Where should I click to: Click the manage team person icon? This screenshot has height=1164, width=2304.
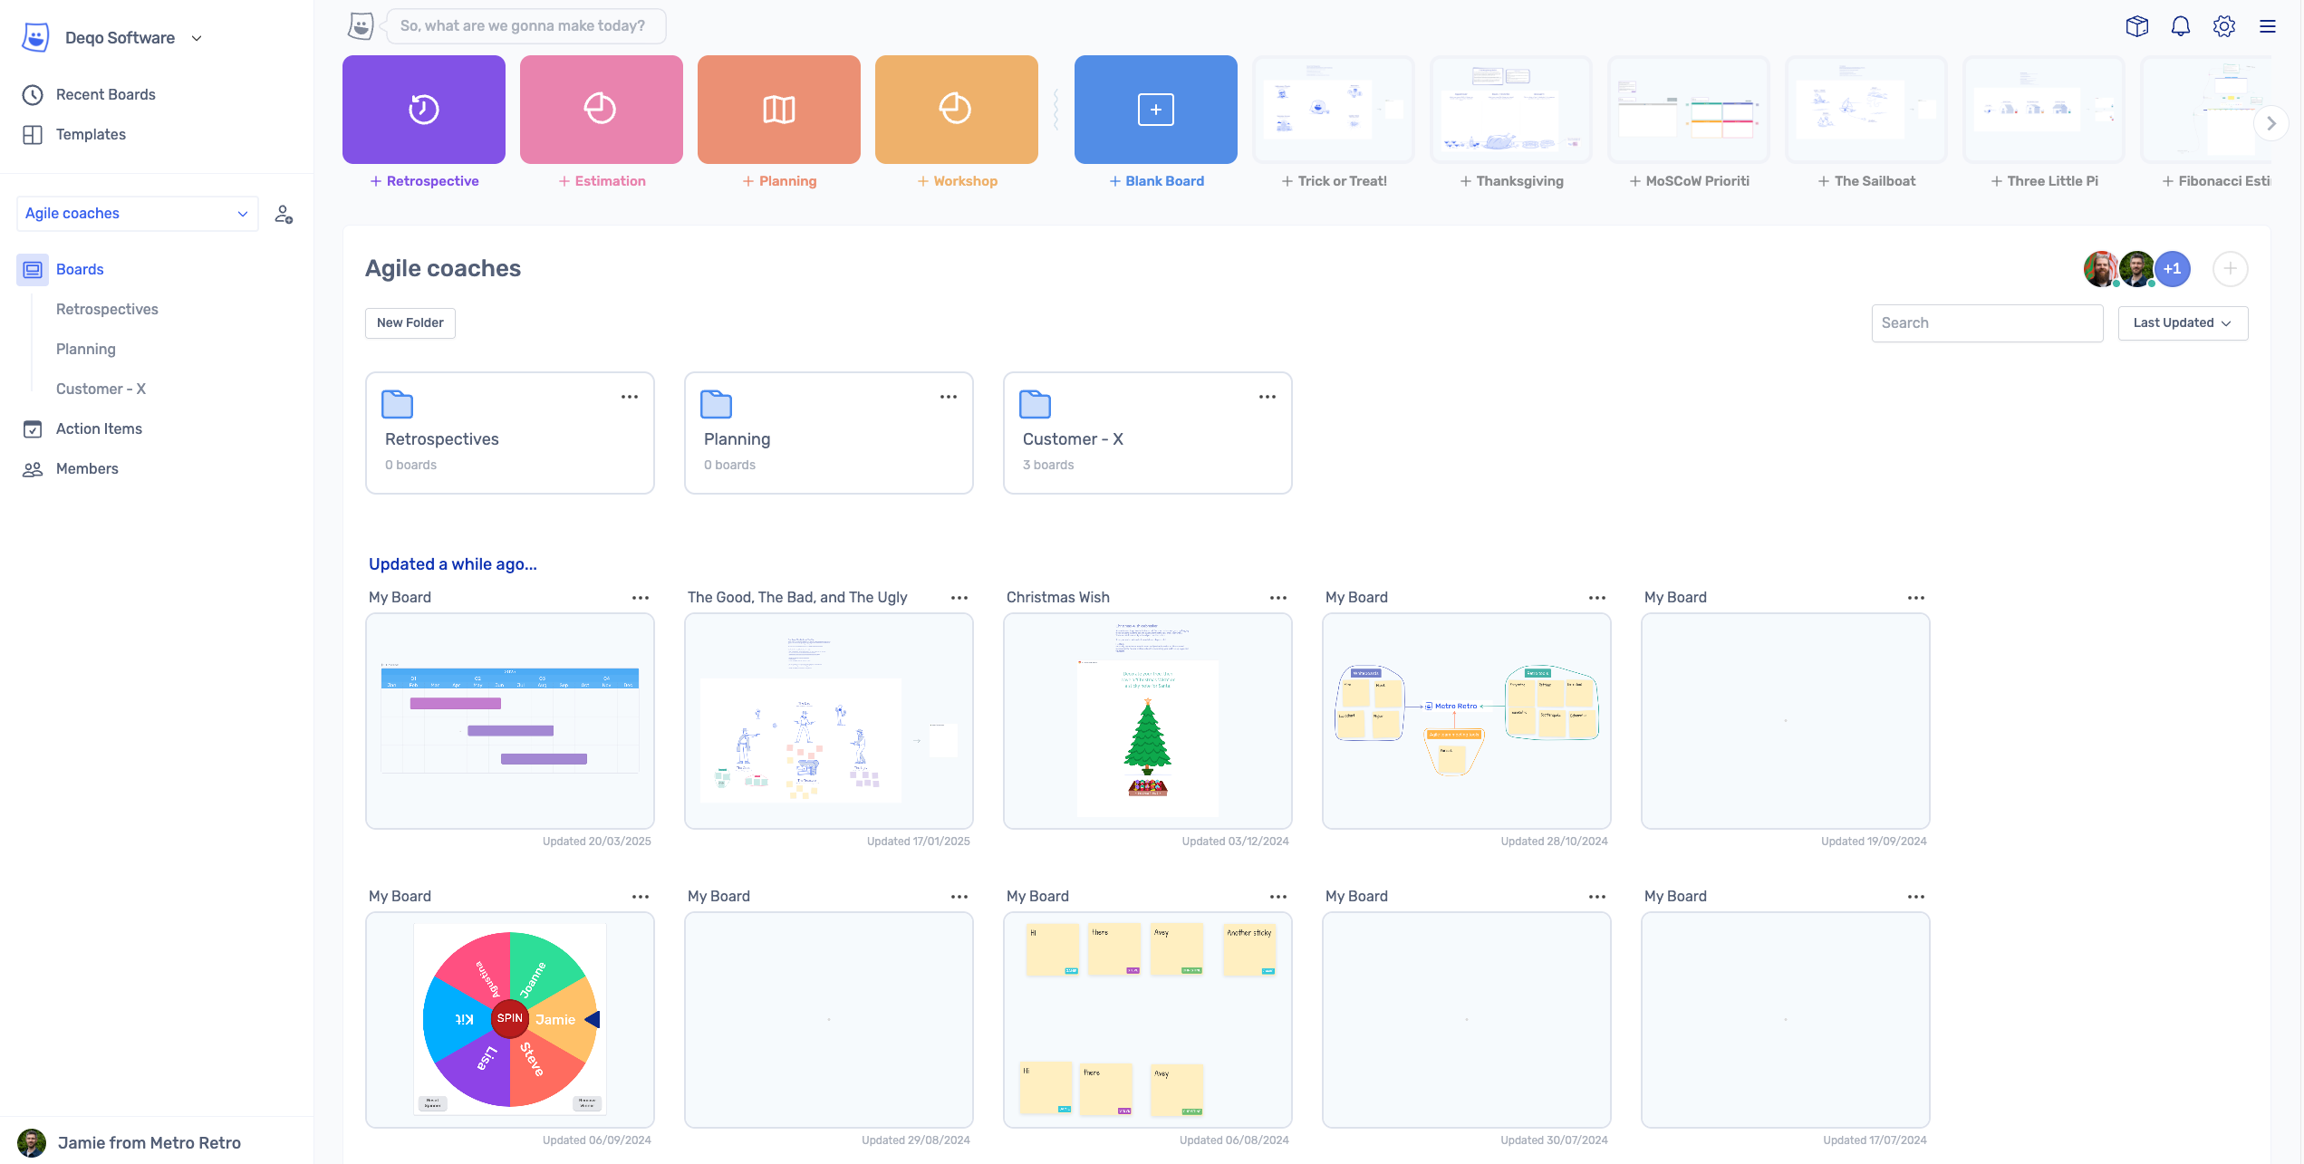pos(284,214)
